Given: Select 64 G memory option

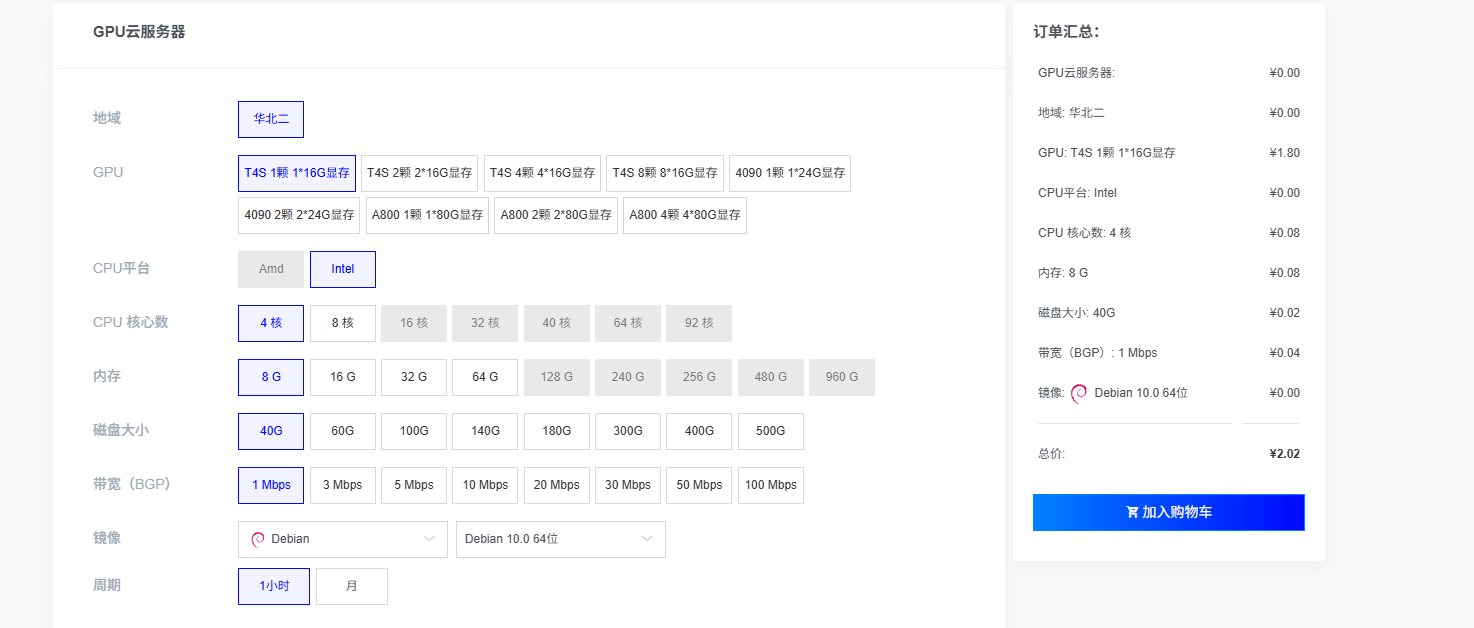Looking at the screenshot, I should [485, 377].
